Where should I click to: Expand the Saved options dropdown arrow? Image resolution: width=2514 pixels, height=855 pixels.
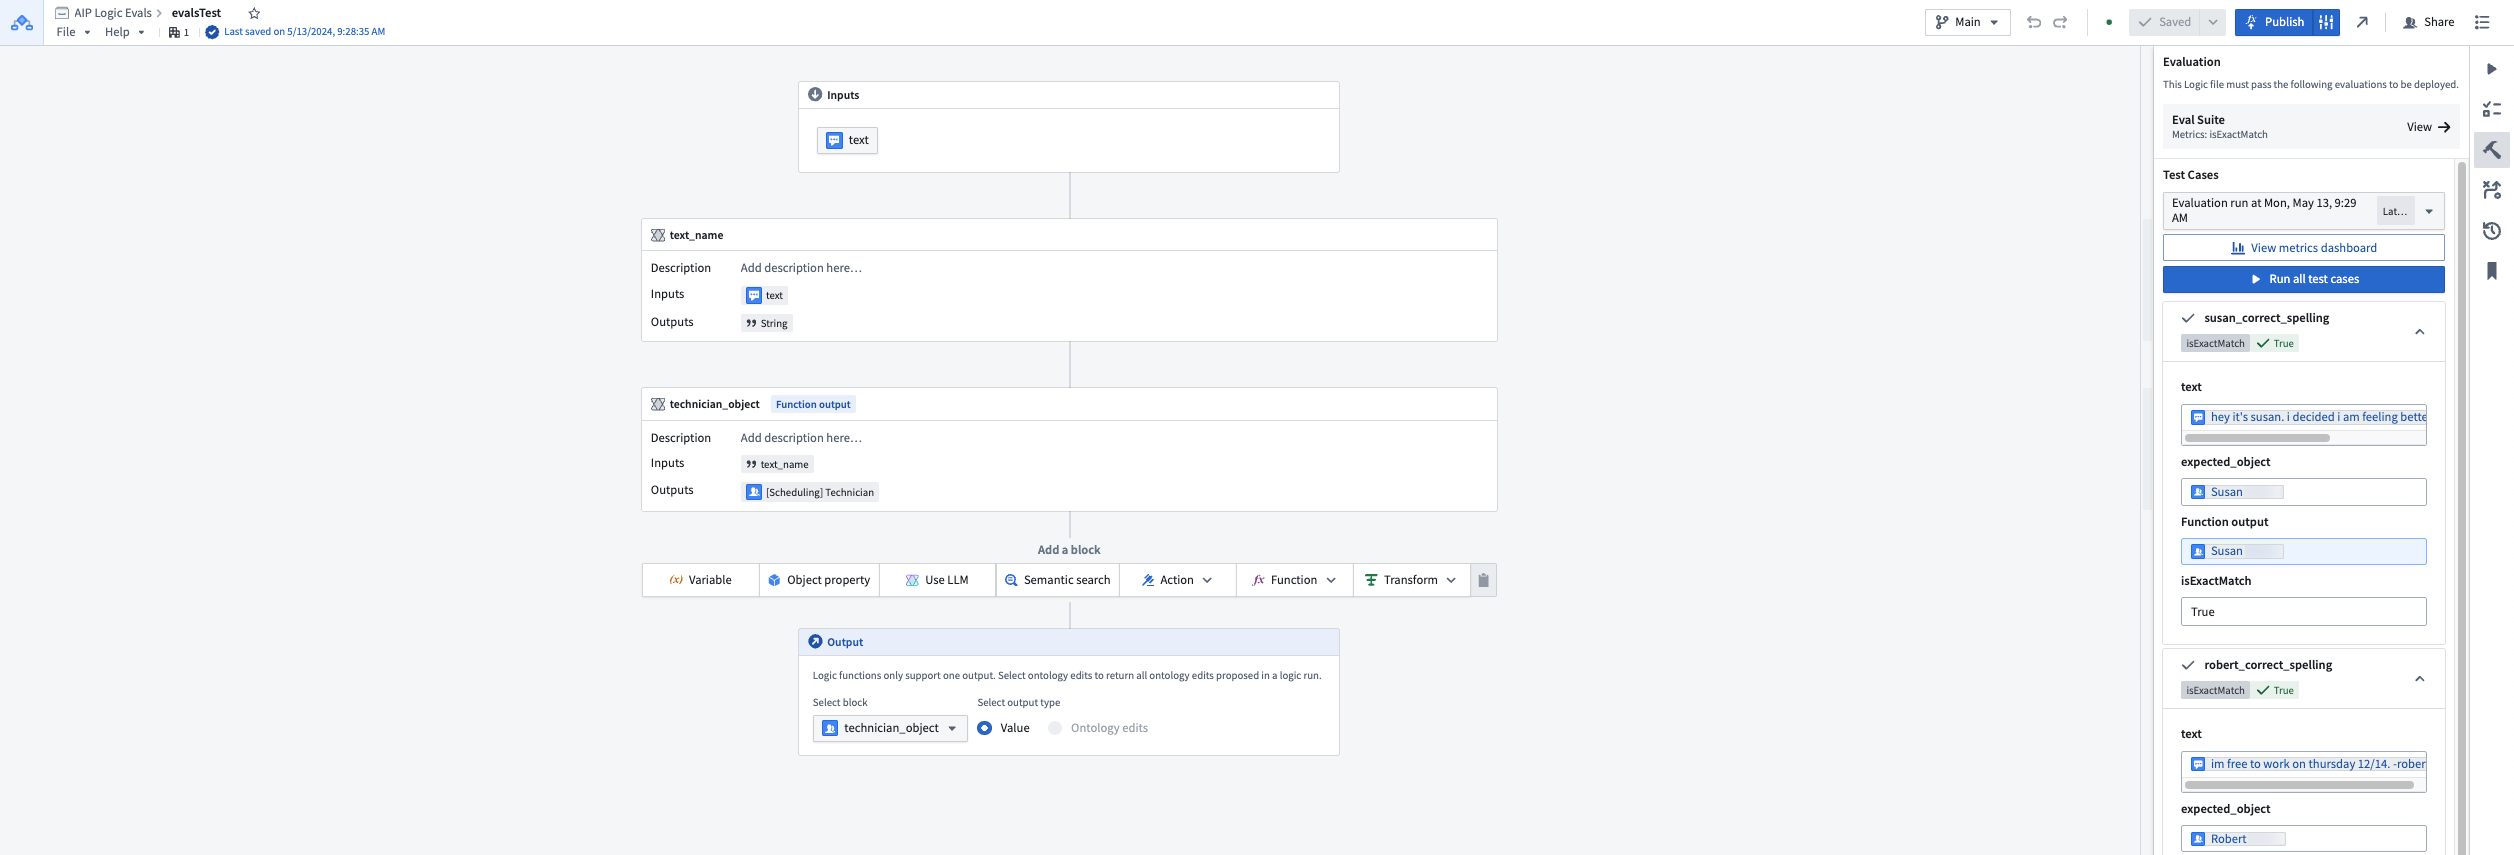point(2212,22)
